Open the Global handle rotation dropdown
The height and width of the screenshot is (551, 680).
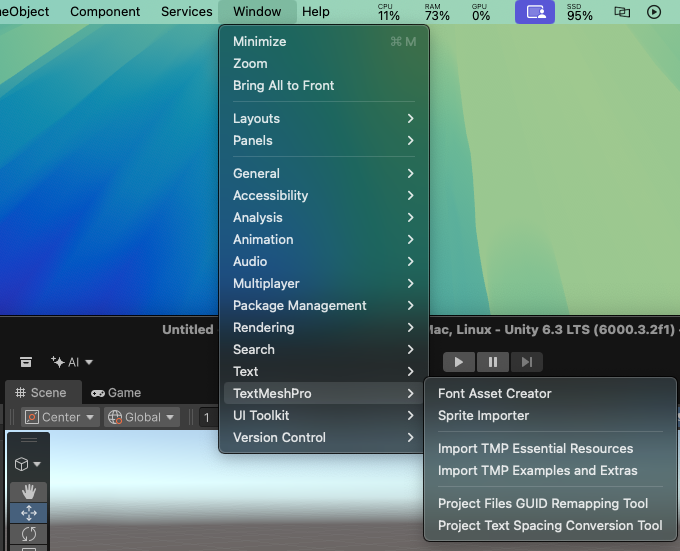tap(141, 417)
